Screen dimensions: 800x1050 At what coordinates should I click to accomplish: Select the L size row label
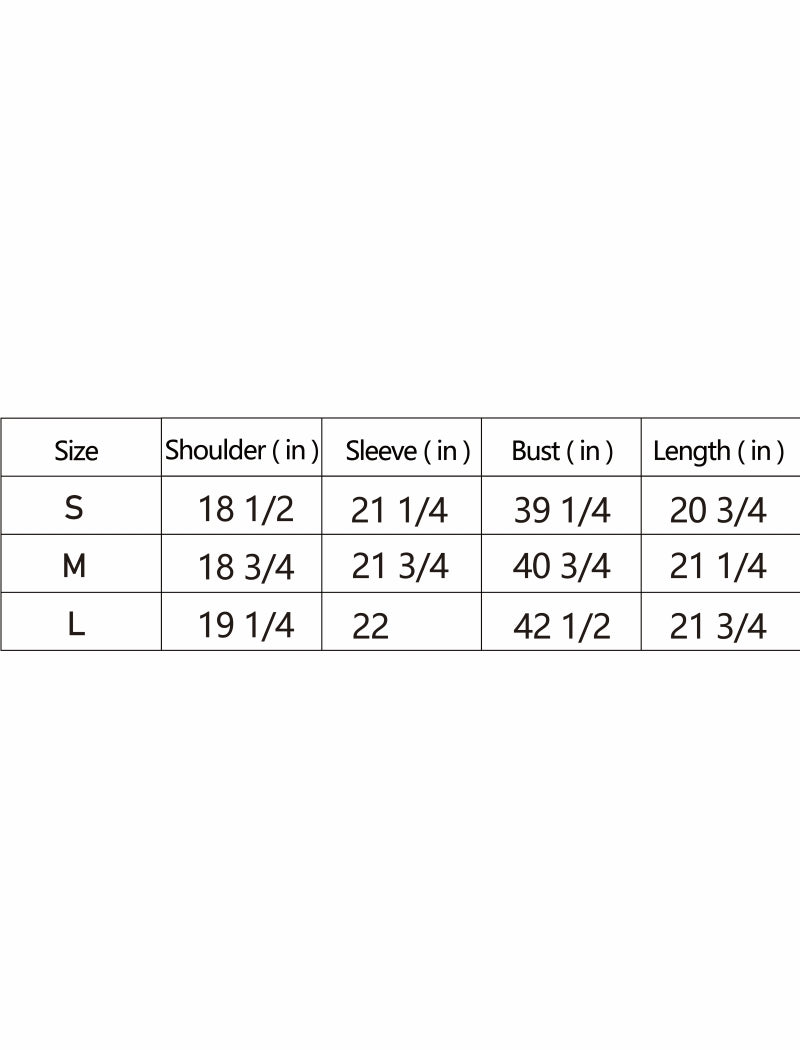click(x=74, y=625)
